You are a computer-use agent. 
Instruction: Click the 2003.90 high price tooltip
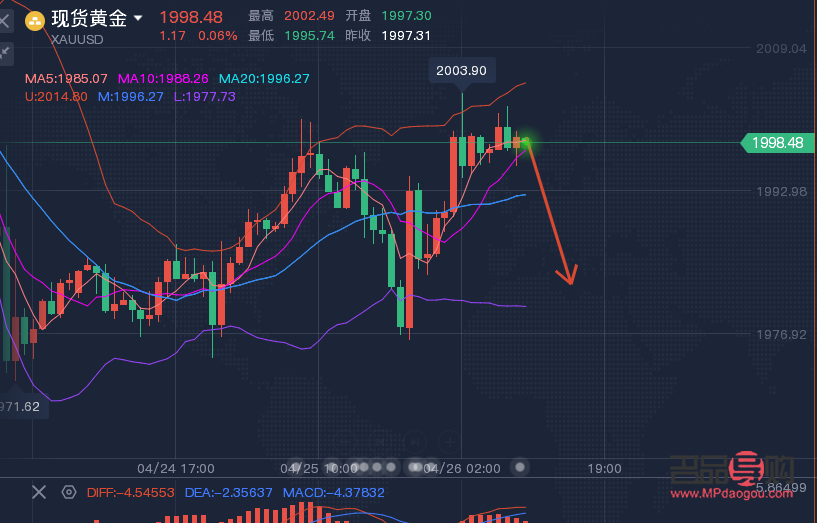[x=462, y=70]
